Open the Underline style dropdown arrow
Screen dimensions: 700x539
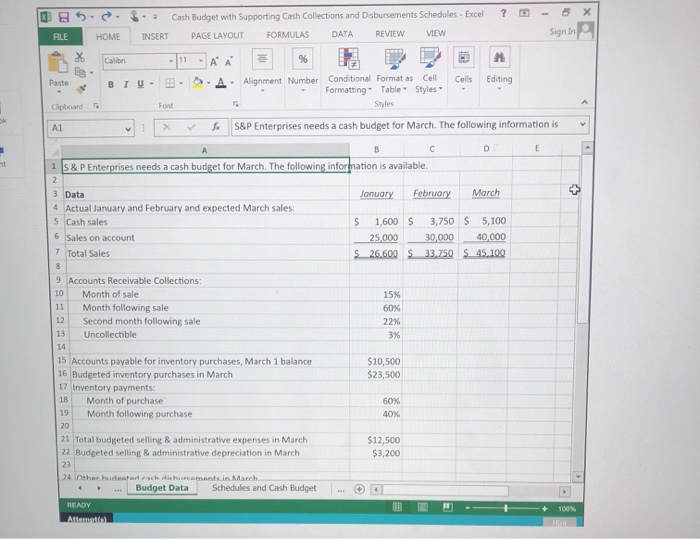tap(152, 84)
